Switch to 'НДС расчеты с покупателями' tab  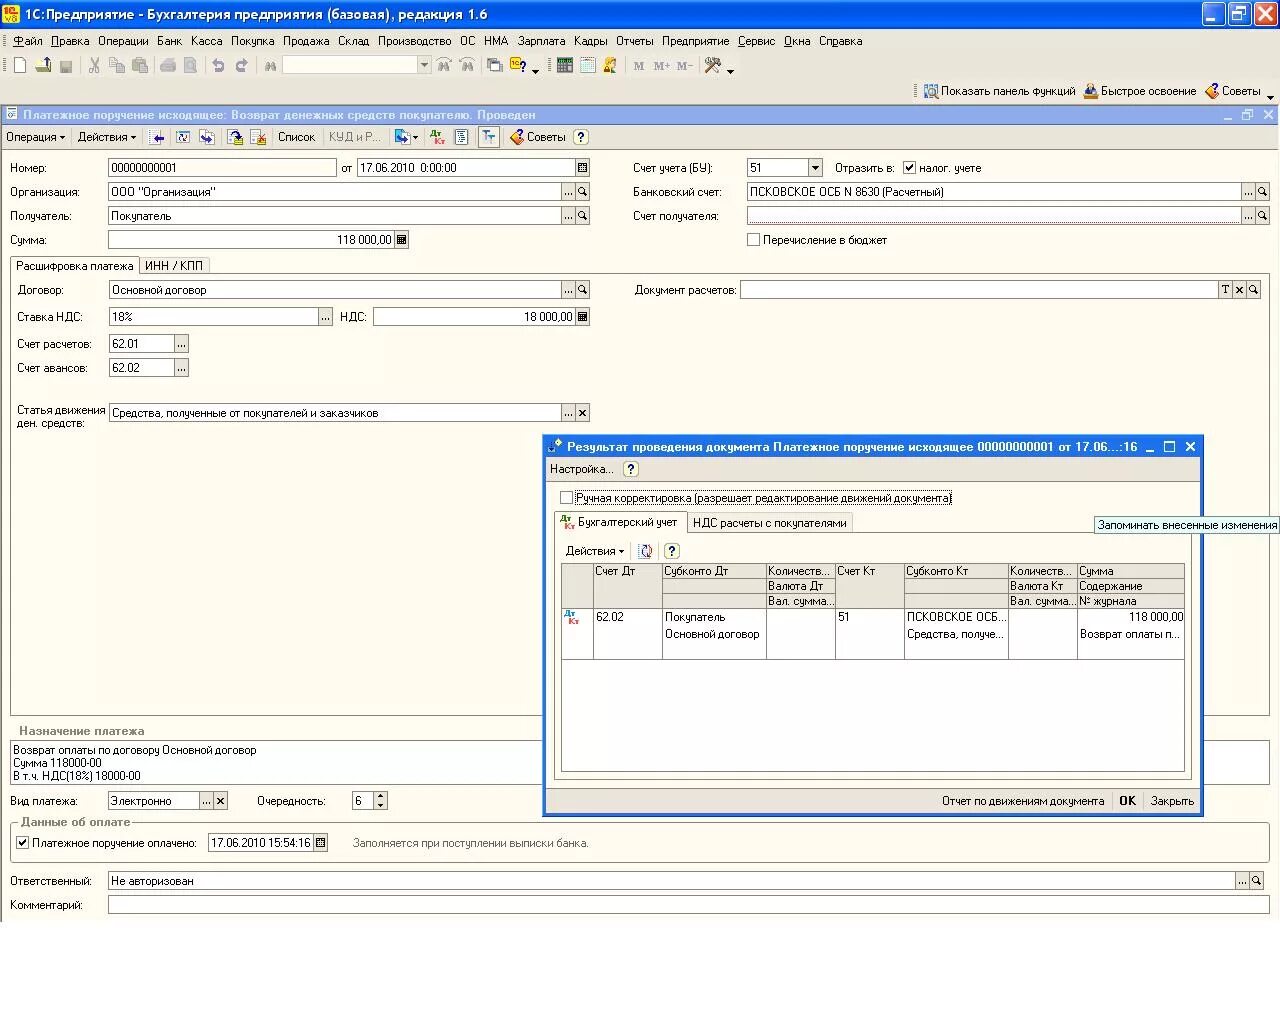coord(770,523)
